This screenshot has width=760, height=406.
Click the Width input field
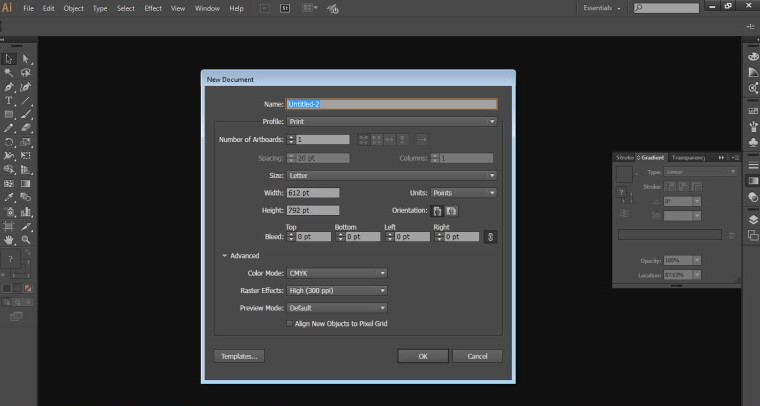point(313,193)
